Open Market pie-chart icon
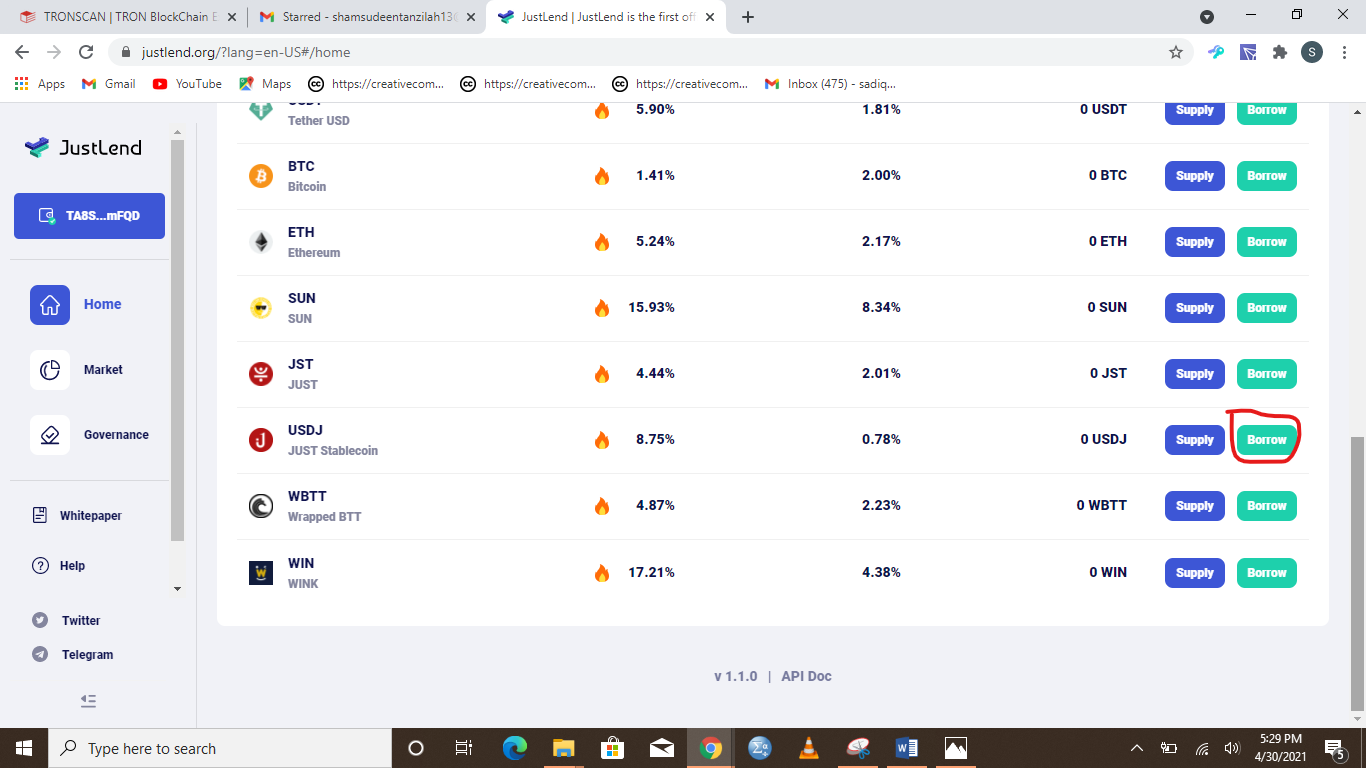 tap(50, 370)
